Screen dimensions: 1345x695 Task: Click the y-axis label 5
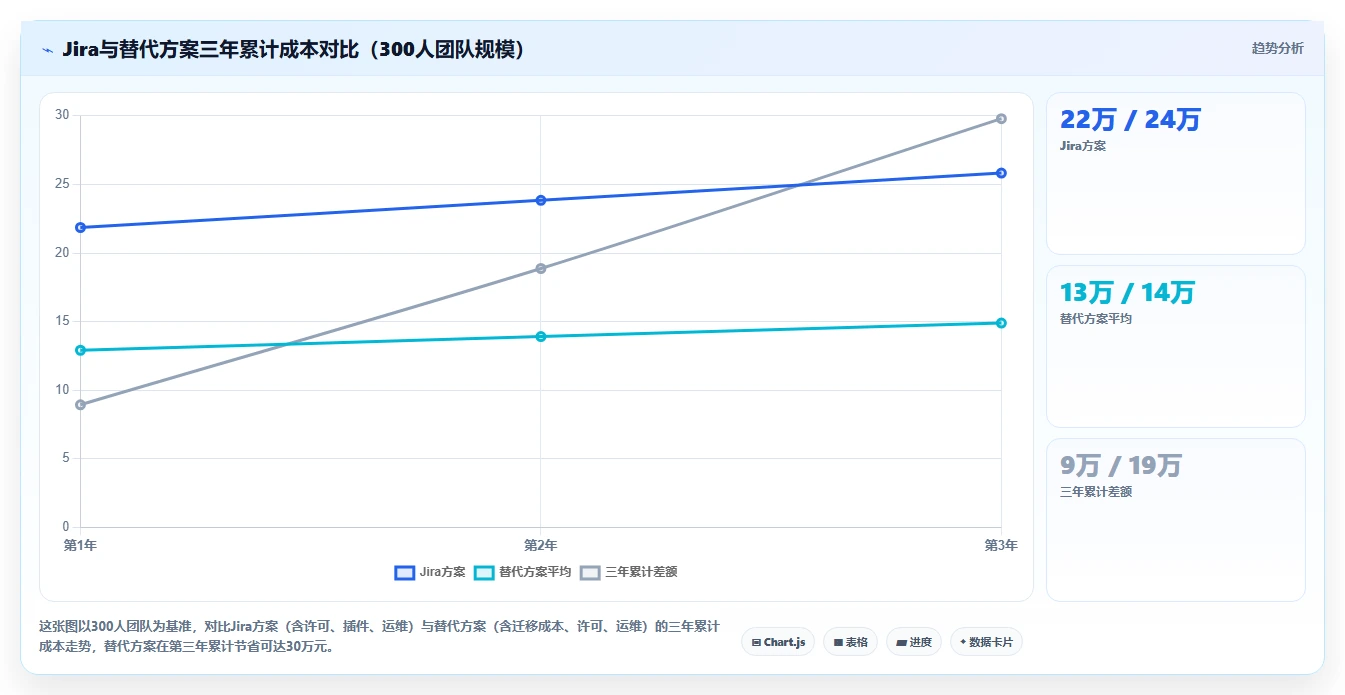[66, 458]
